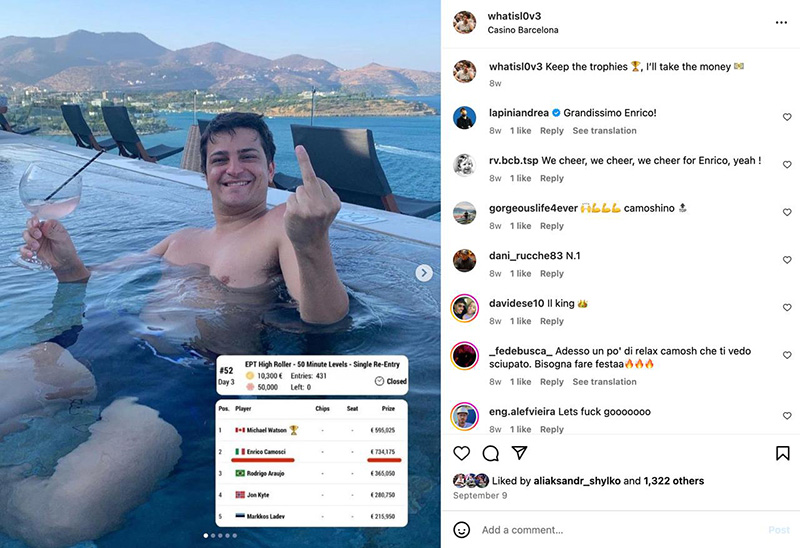Open the emoji picker in the comment box
800x548 pixels.
(x=462, y=530)
